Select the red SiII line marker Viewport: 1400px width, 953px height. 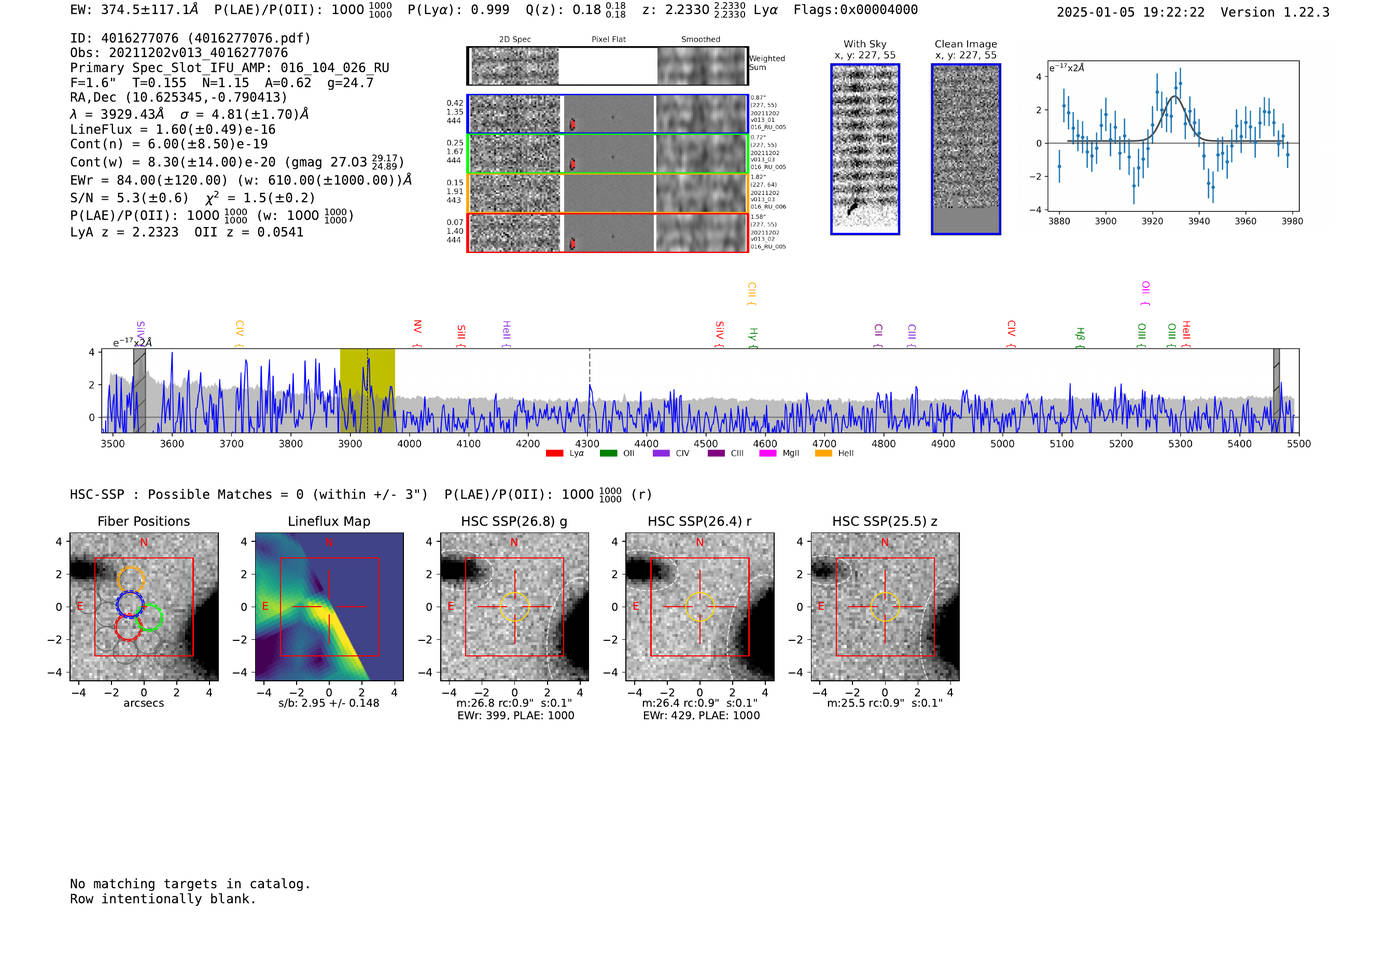coord(461,334)
